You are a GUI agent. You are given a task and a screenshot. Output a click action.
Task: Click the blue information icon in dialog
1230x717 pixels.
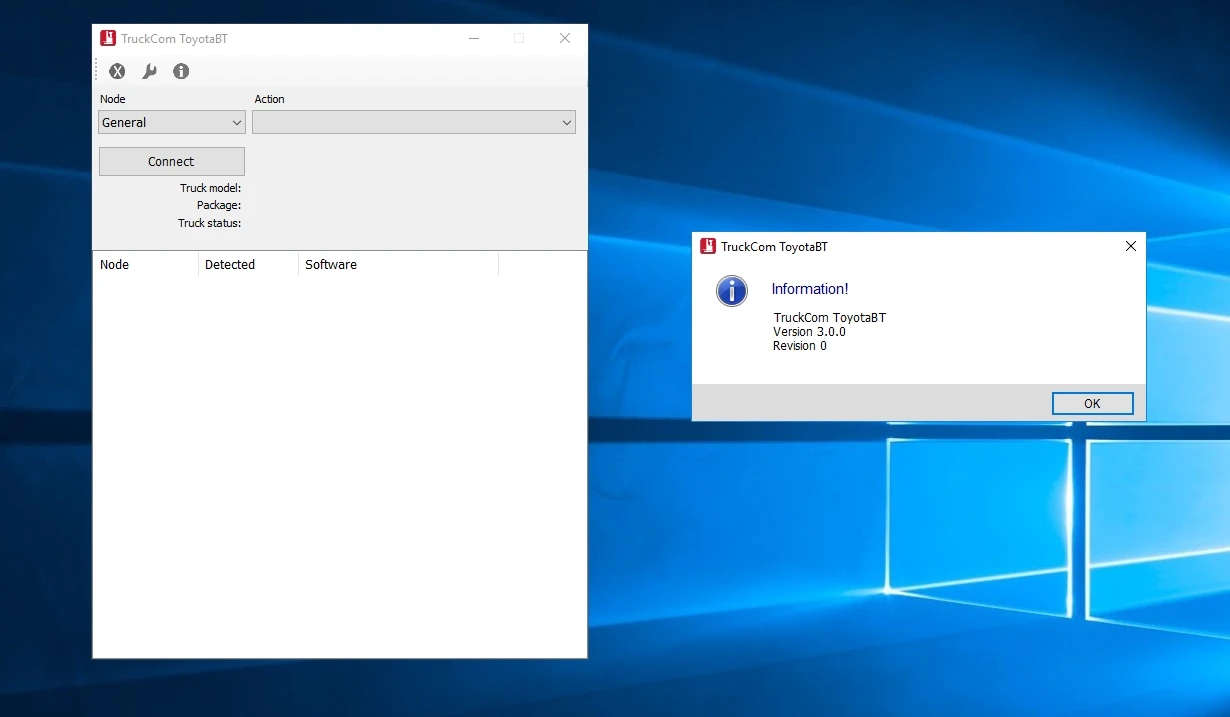732,291
